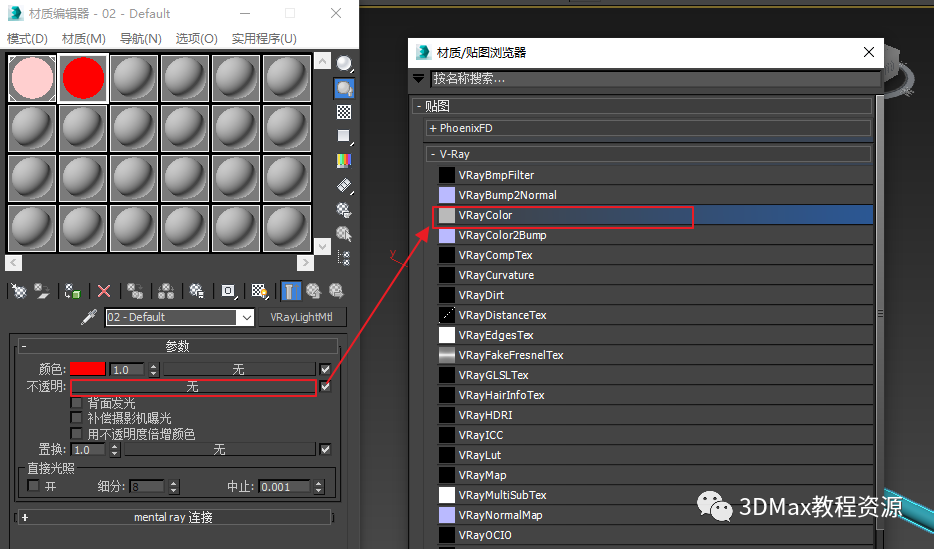Click 置换 value spinner arrows
The height and width of the screenshot is (549, 934).
point(115,450)
